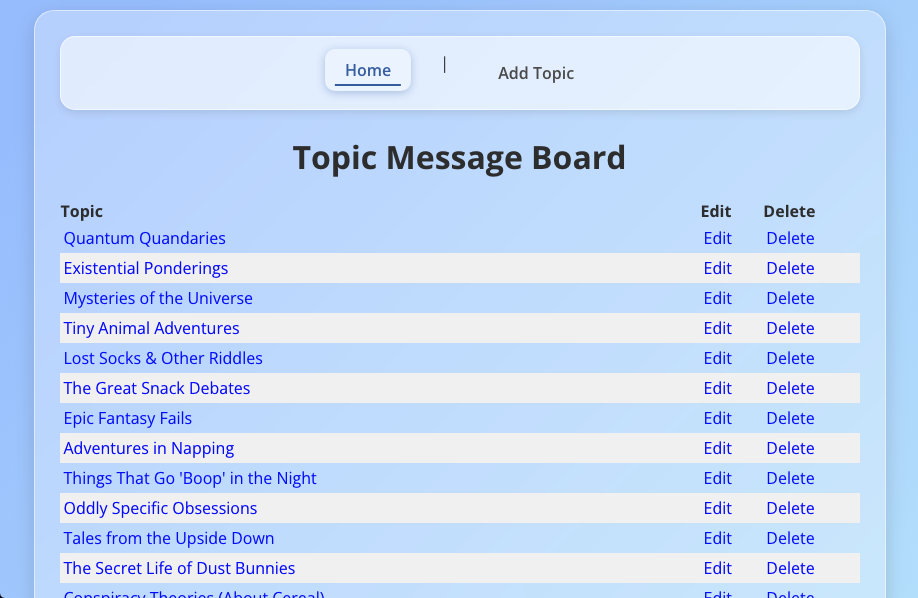
Task: Open Lost Socks & Other Riddles topic
Action: click(163, 358)
